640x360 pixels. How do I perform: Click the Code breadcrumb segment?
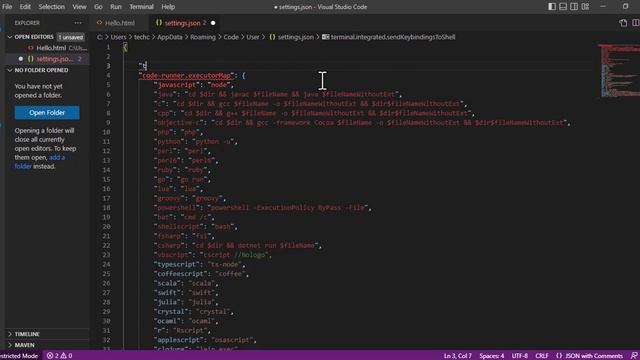[x=231, y=37]
